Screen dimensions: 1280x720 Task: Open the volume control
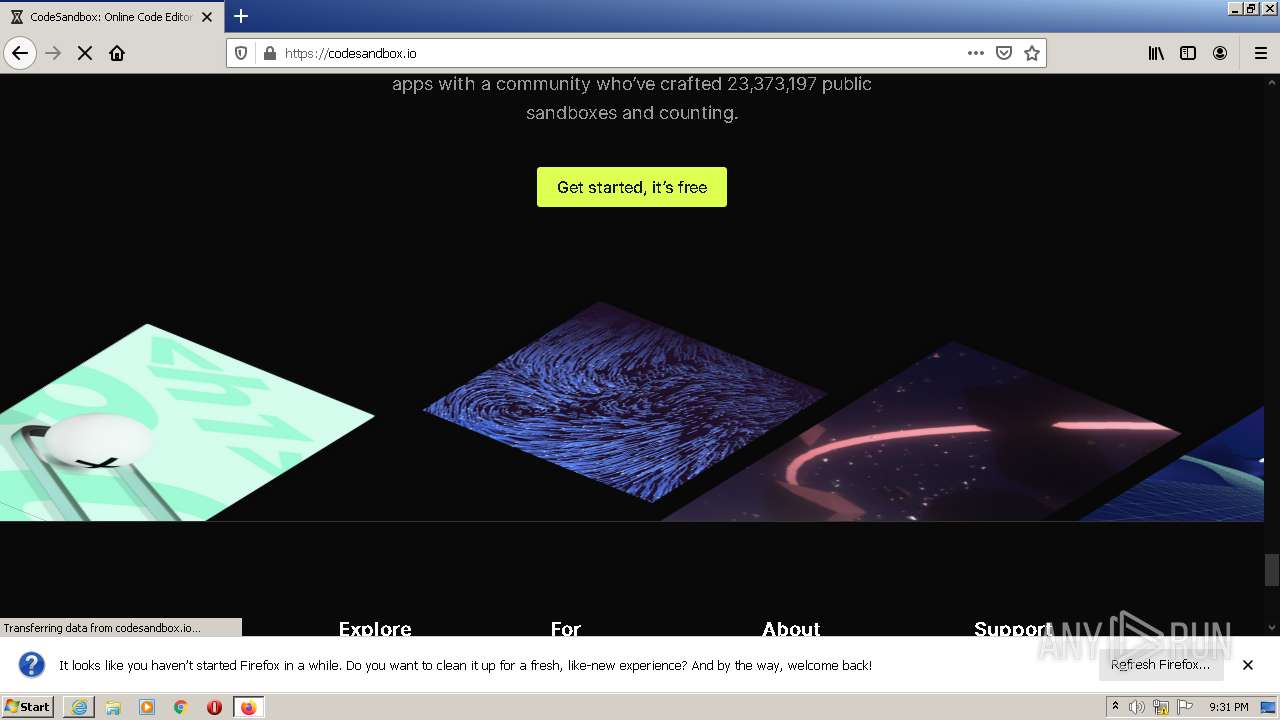(x=1137, y=707)
